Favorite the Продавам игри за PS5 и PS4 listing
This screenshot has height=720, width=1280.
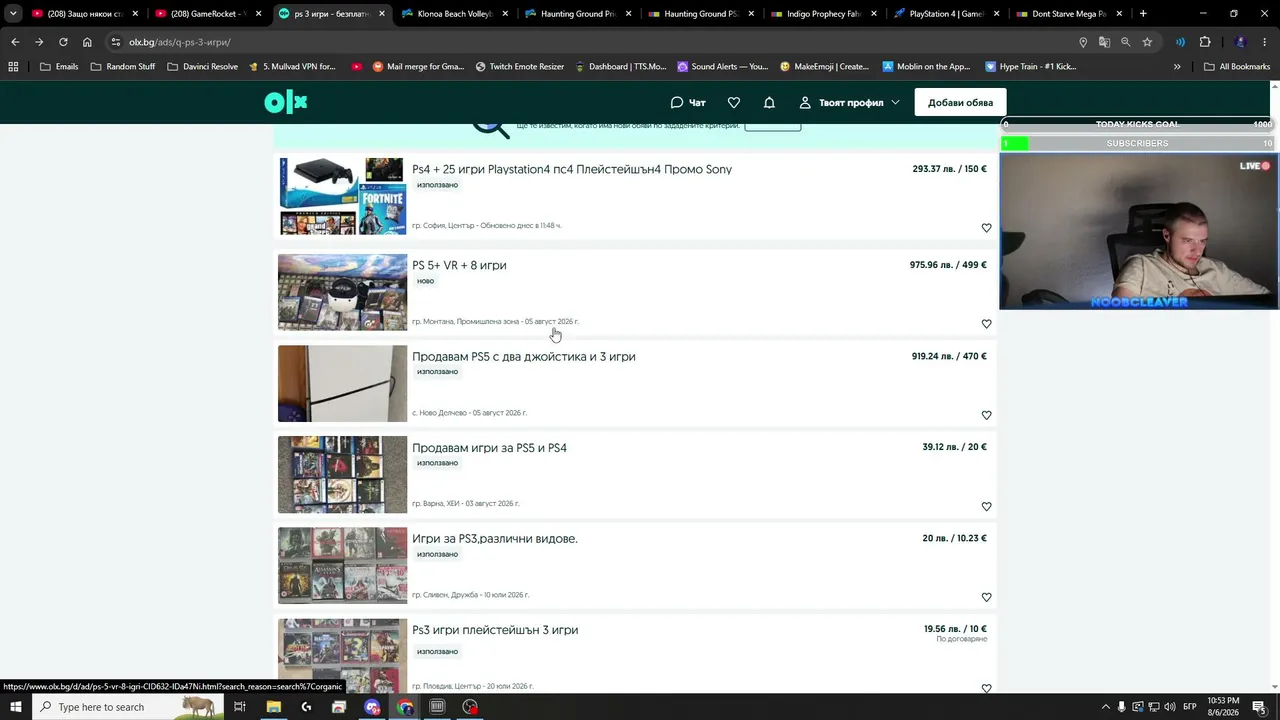986,506
